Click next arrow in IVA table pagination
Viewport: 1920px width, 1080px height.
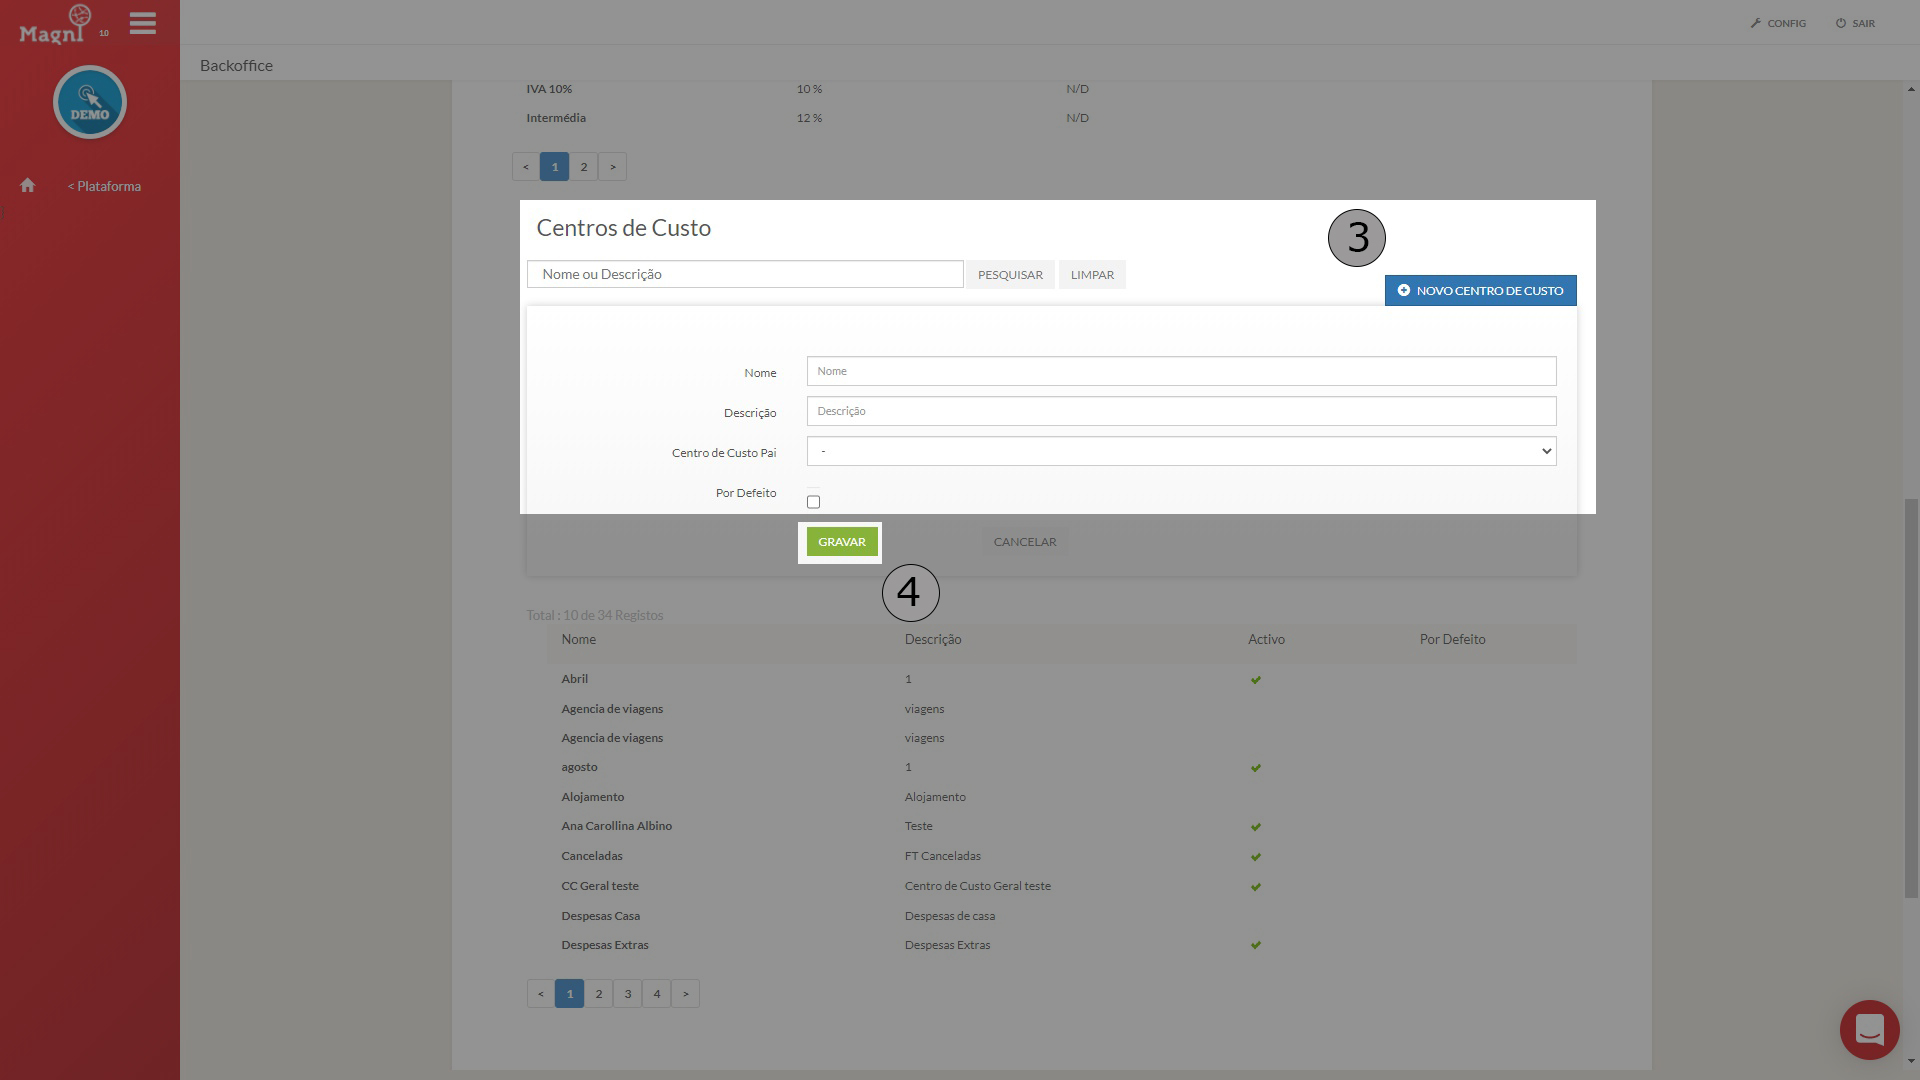pyautogui.click(x=612, y=167)
